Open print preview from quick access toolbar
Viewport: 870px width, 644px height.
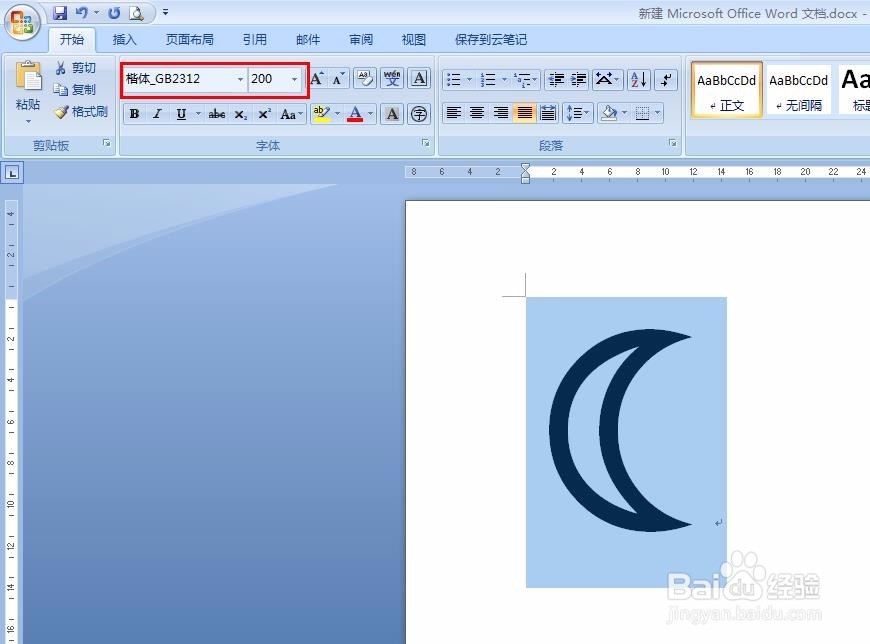[x=136, y=12]
